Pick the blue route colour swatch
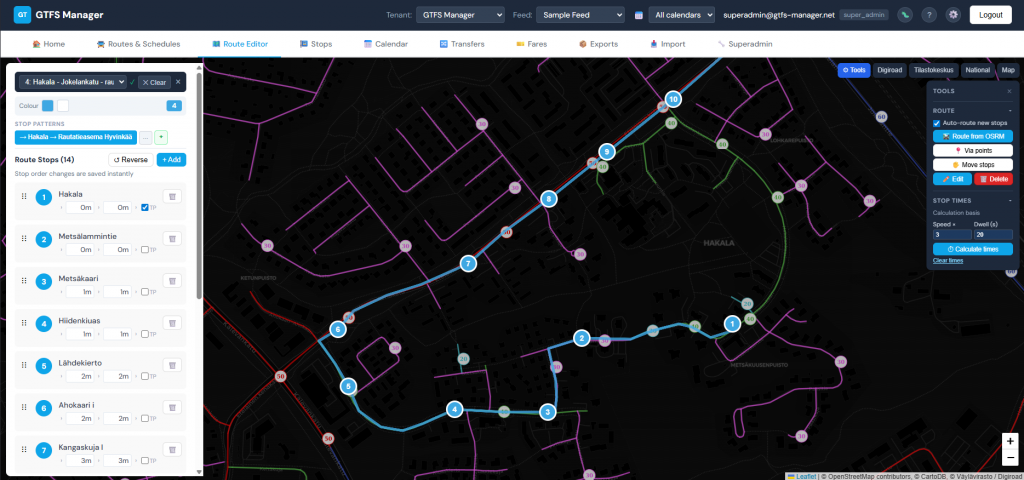Viewport: 1024px width, 480px height. pyautogui.click(x=48, y=105)
